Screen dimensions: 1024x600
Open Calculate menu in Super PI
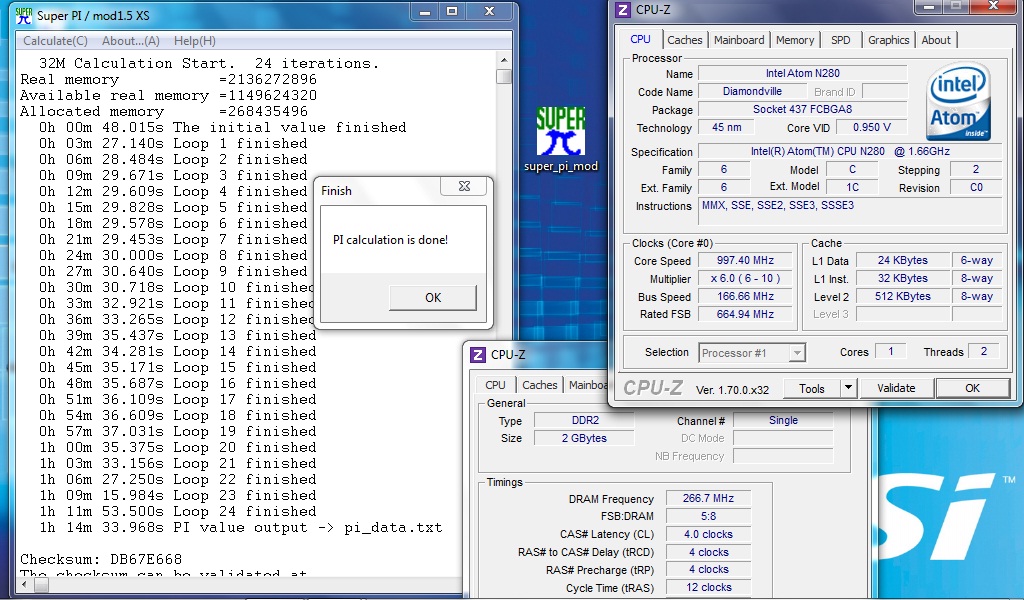[56, 40]
